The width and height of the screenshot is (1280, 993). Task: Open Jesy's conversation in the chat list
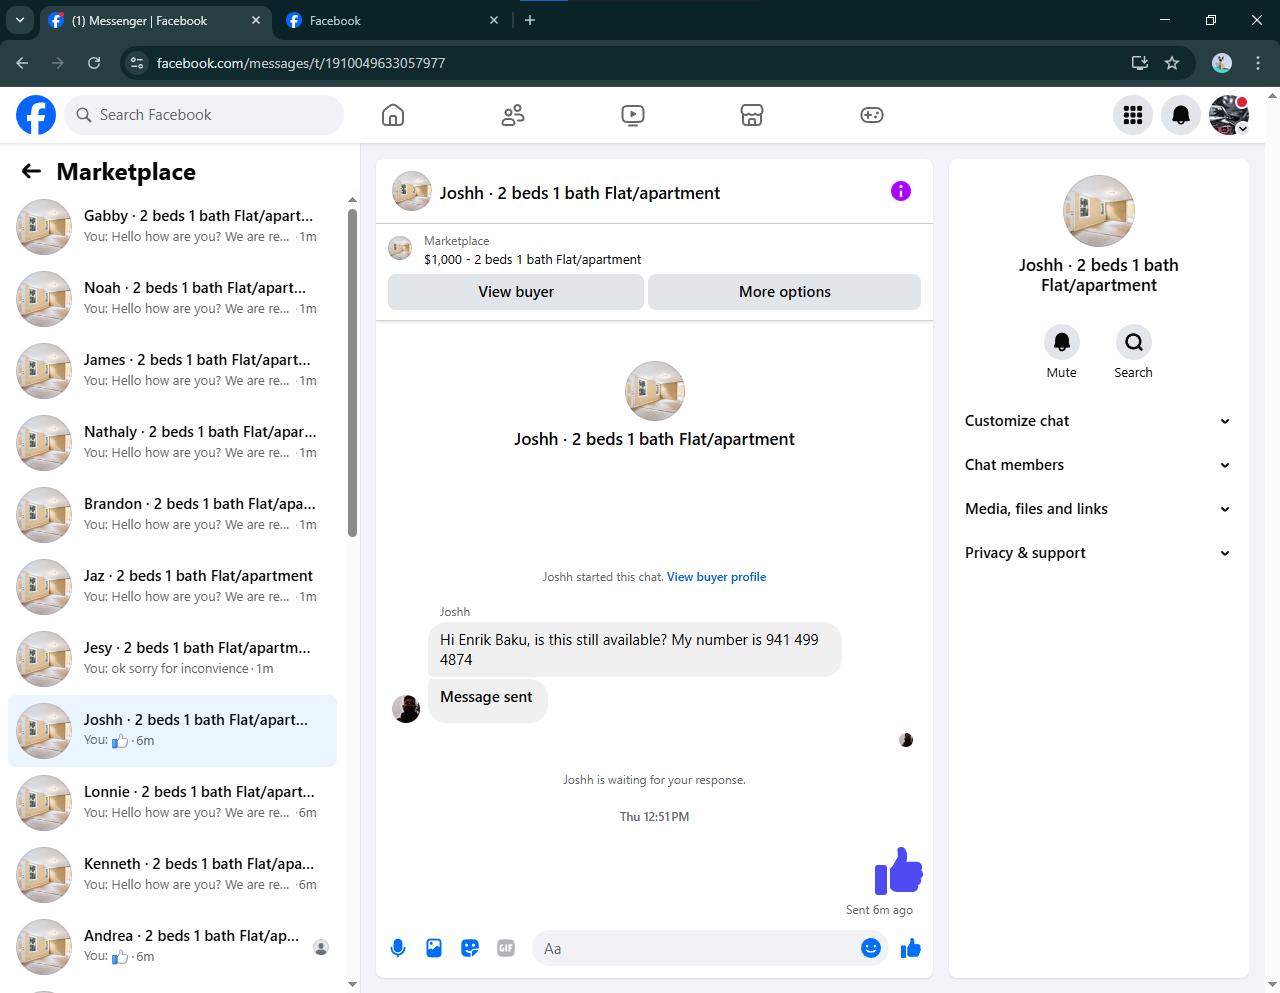tap(172, 659)
